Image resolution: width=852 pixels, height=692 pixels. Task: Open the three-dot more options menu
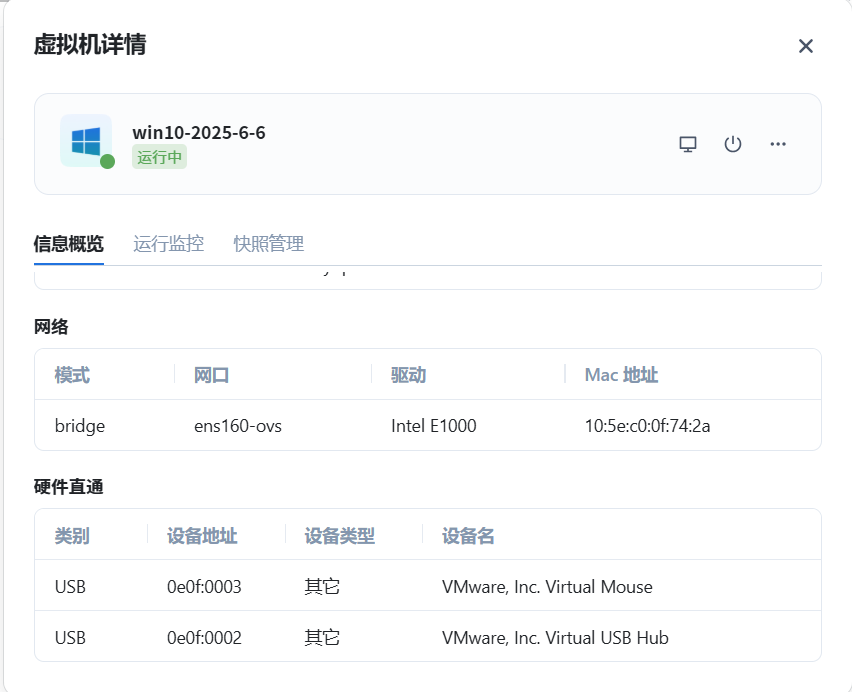[x=778, y=144]
